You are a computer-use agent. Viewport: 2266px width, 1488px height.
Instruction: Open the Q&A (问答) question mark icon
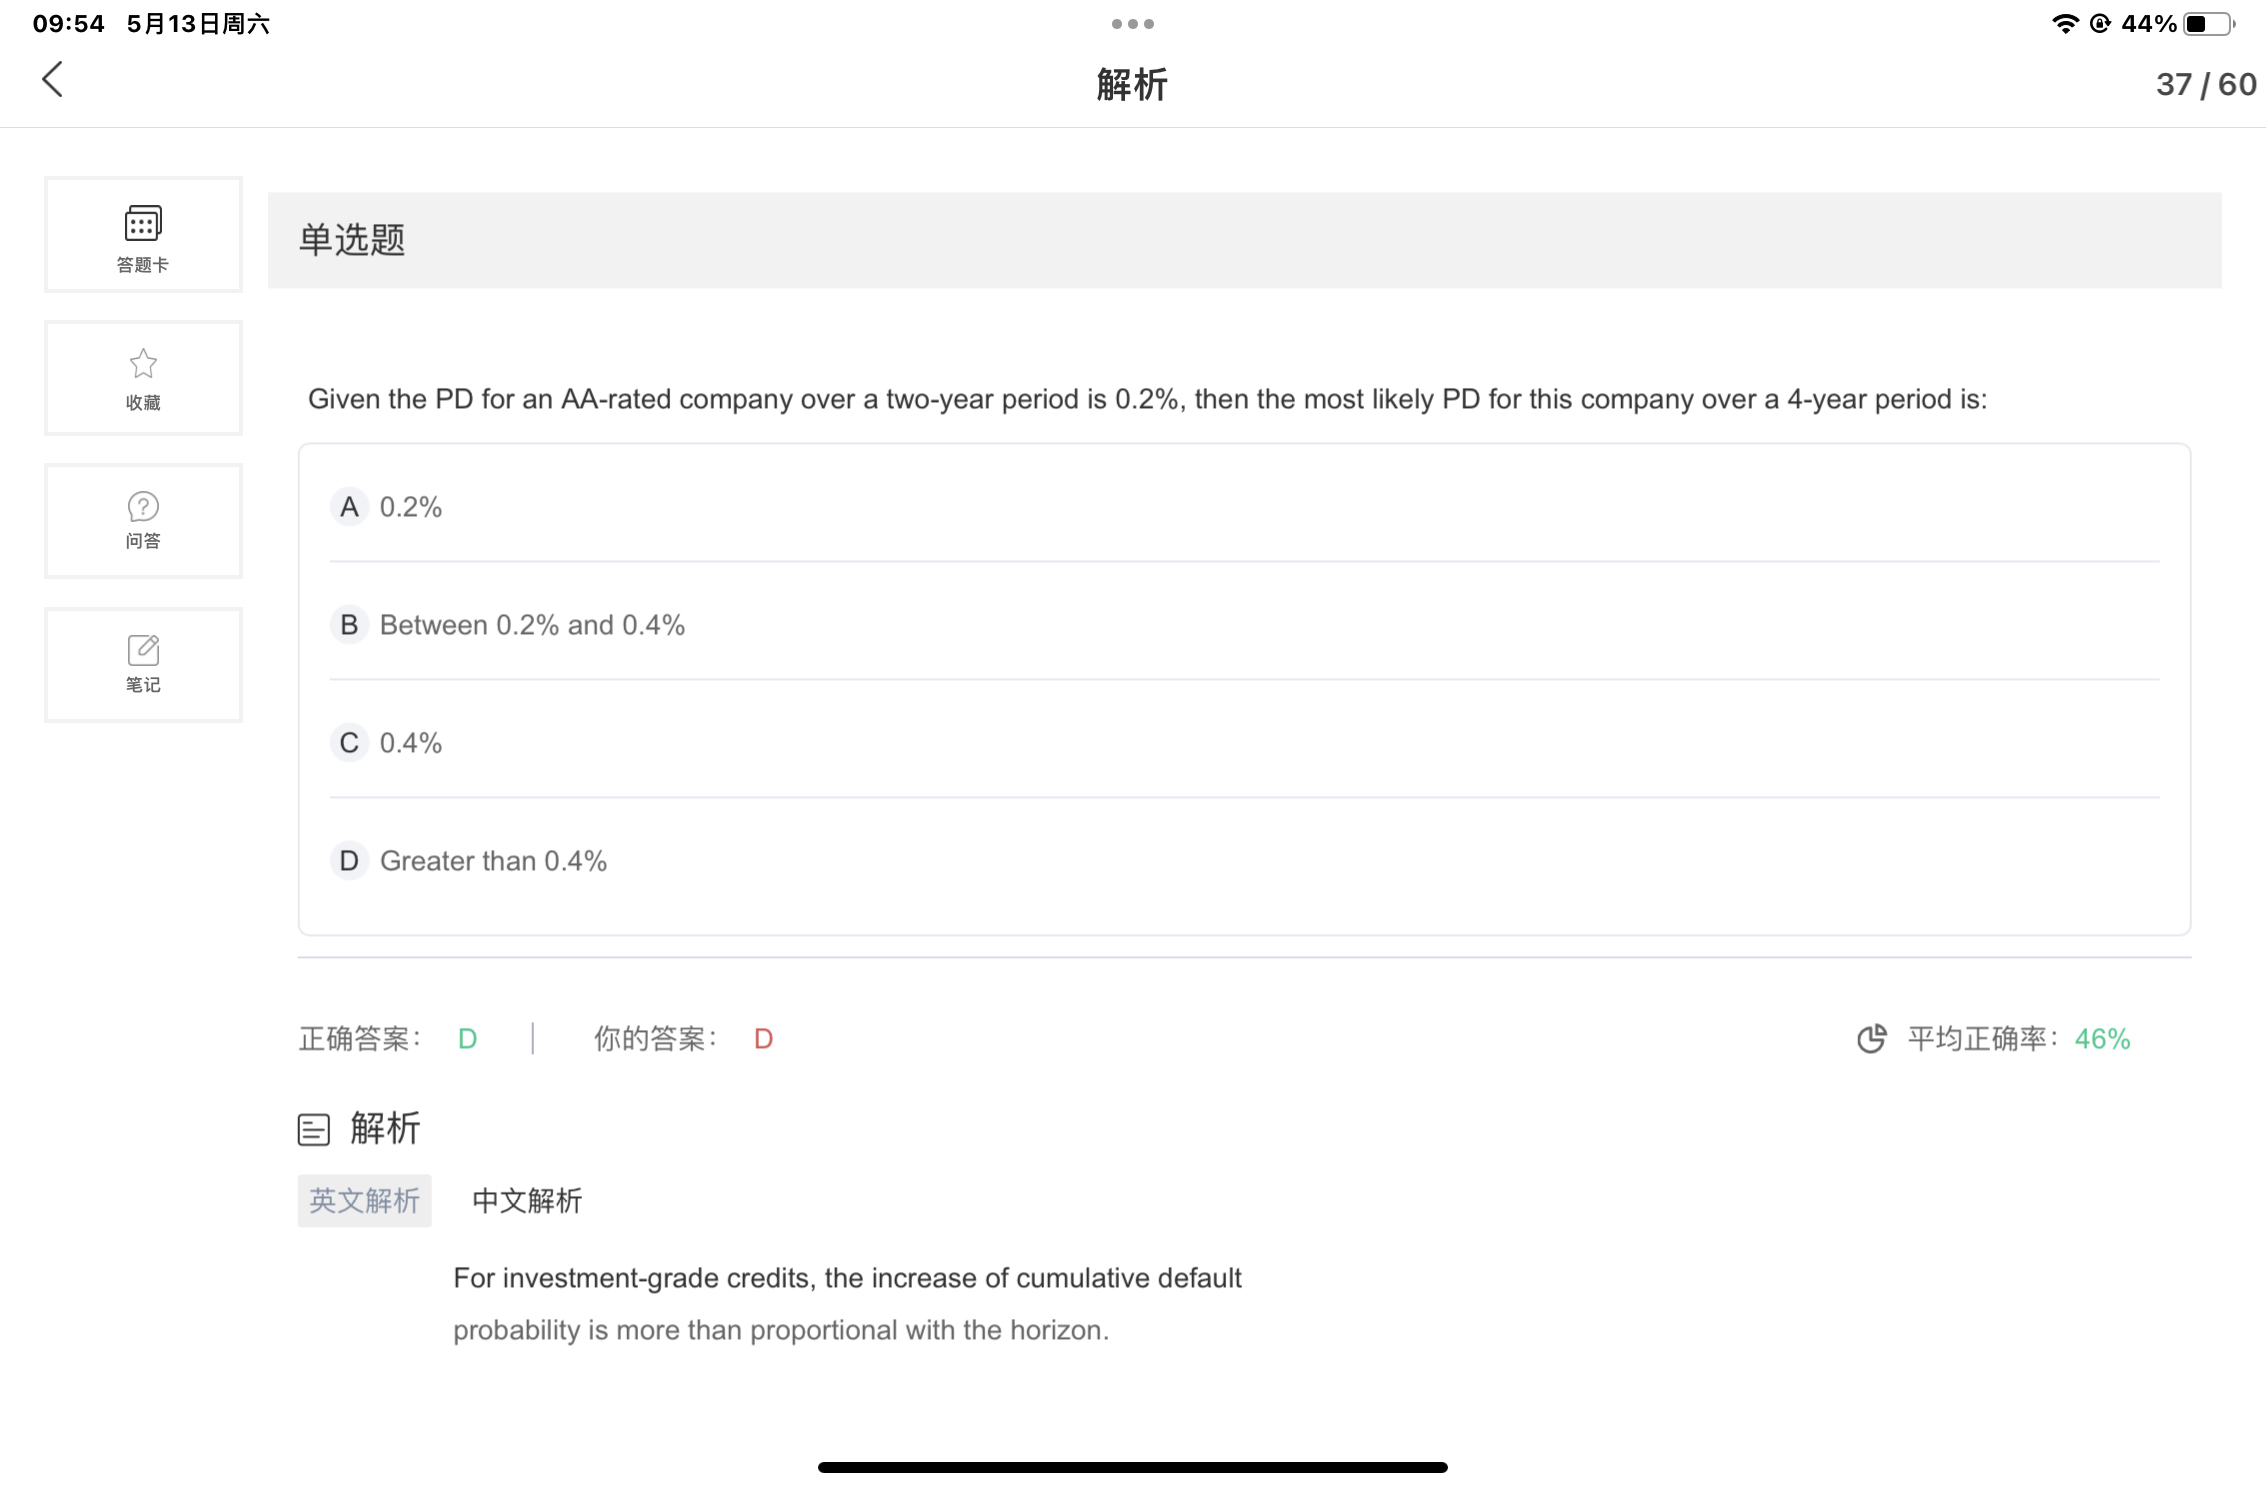pyautogui.click(x=143, y=507)
